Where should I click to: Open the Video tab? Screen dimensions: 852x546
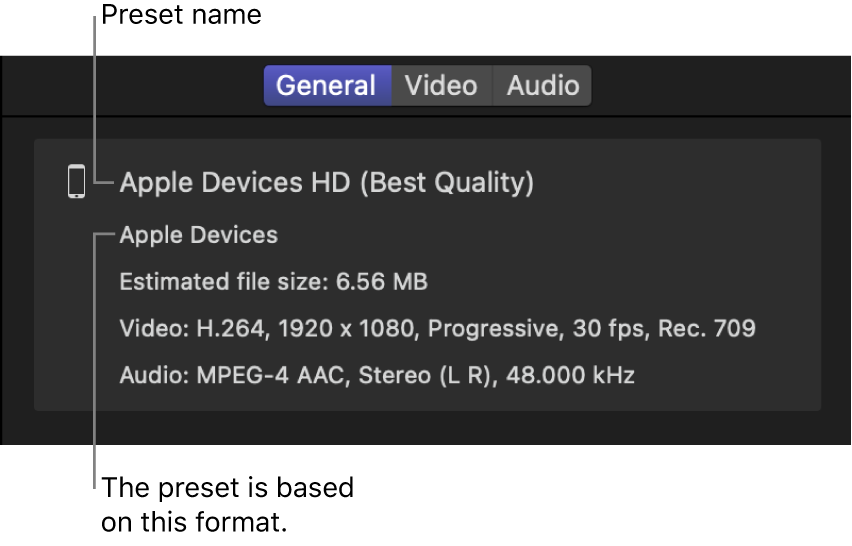(441, 86)
